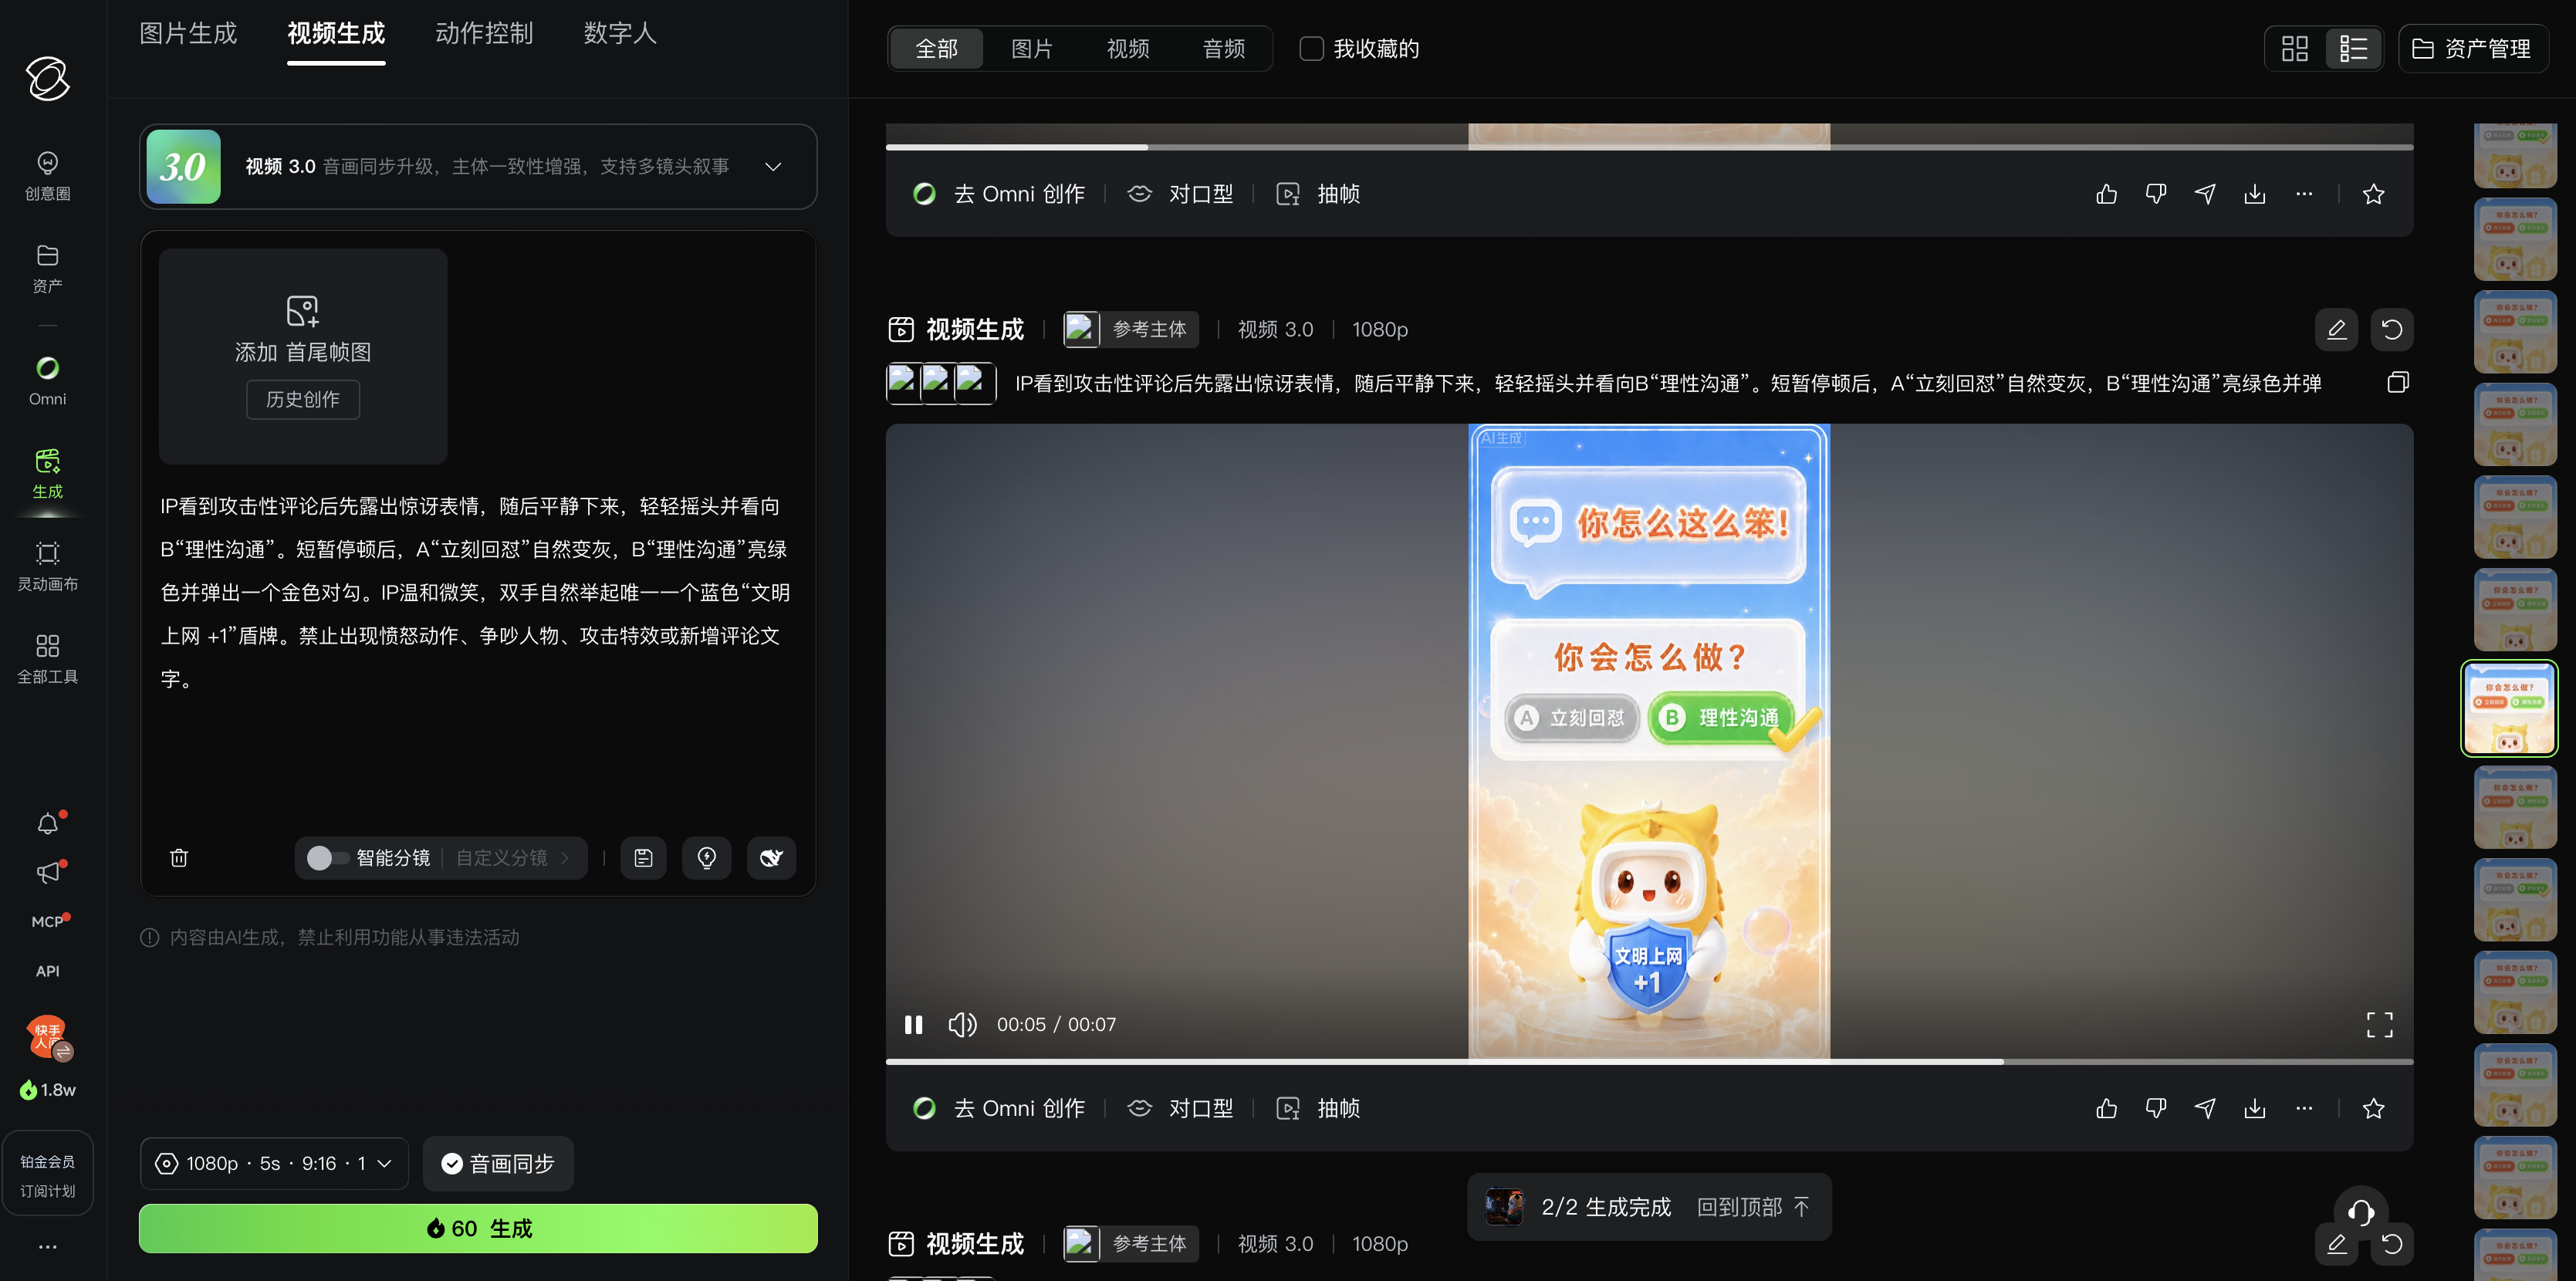Filter results by 视频
Viewport: 2576px width, 1281px height.
[1128, 48]
